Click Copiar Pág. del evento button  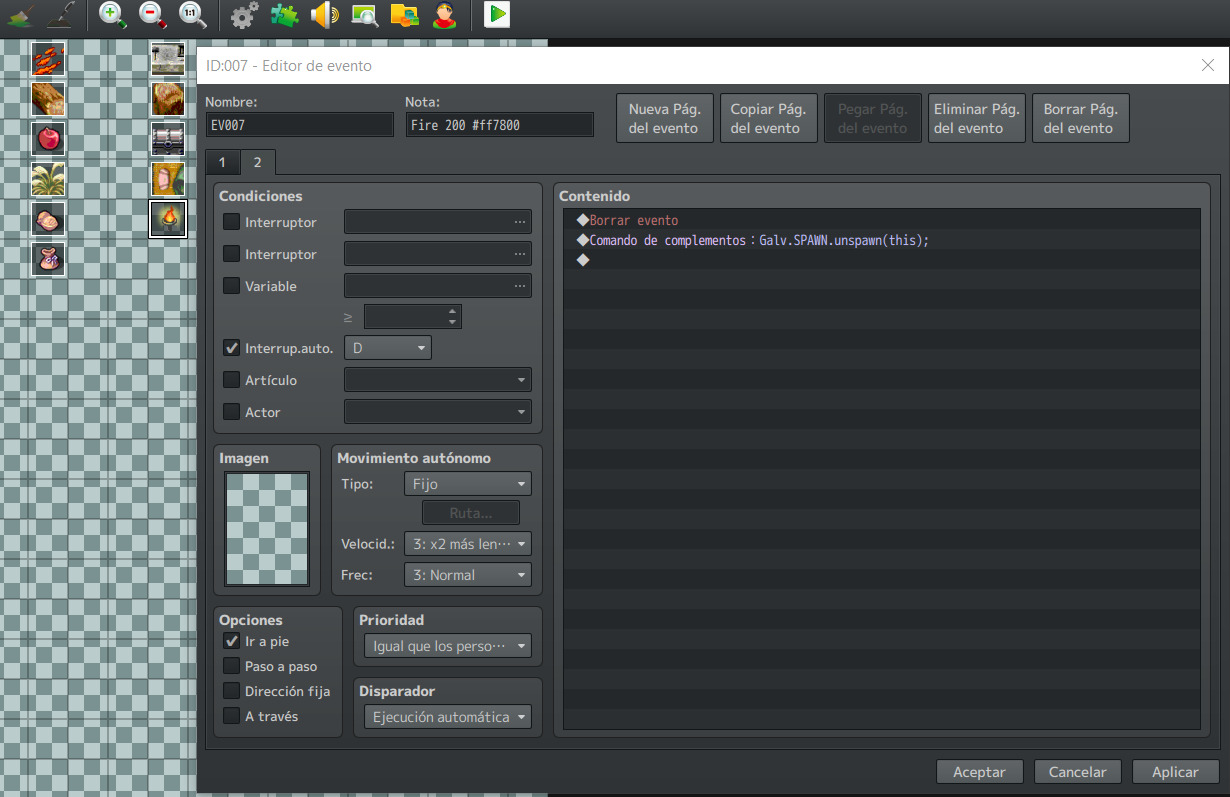pos(768,118)
